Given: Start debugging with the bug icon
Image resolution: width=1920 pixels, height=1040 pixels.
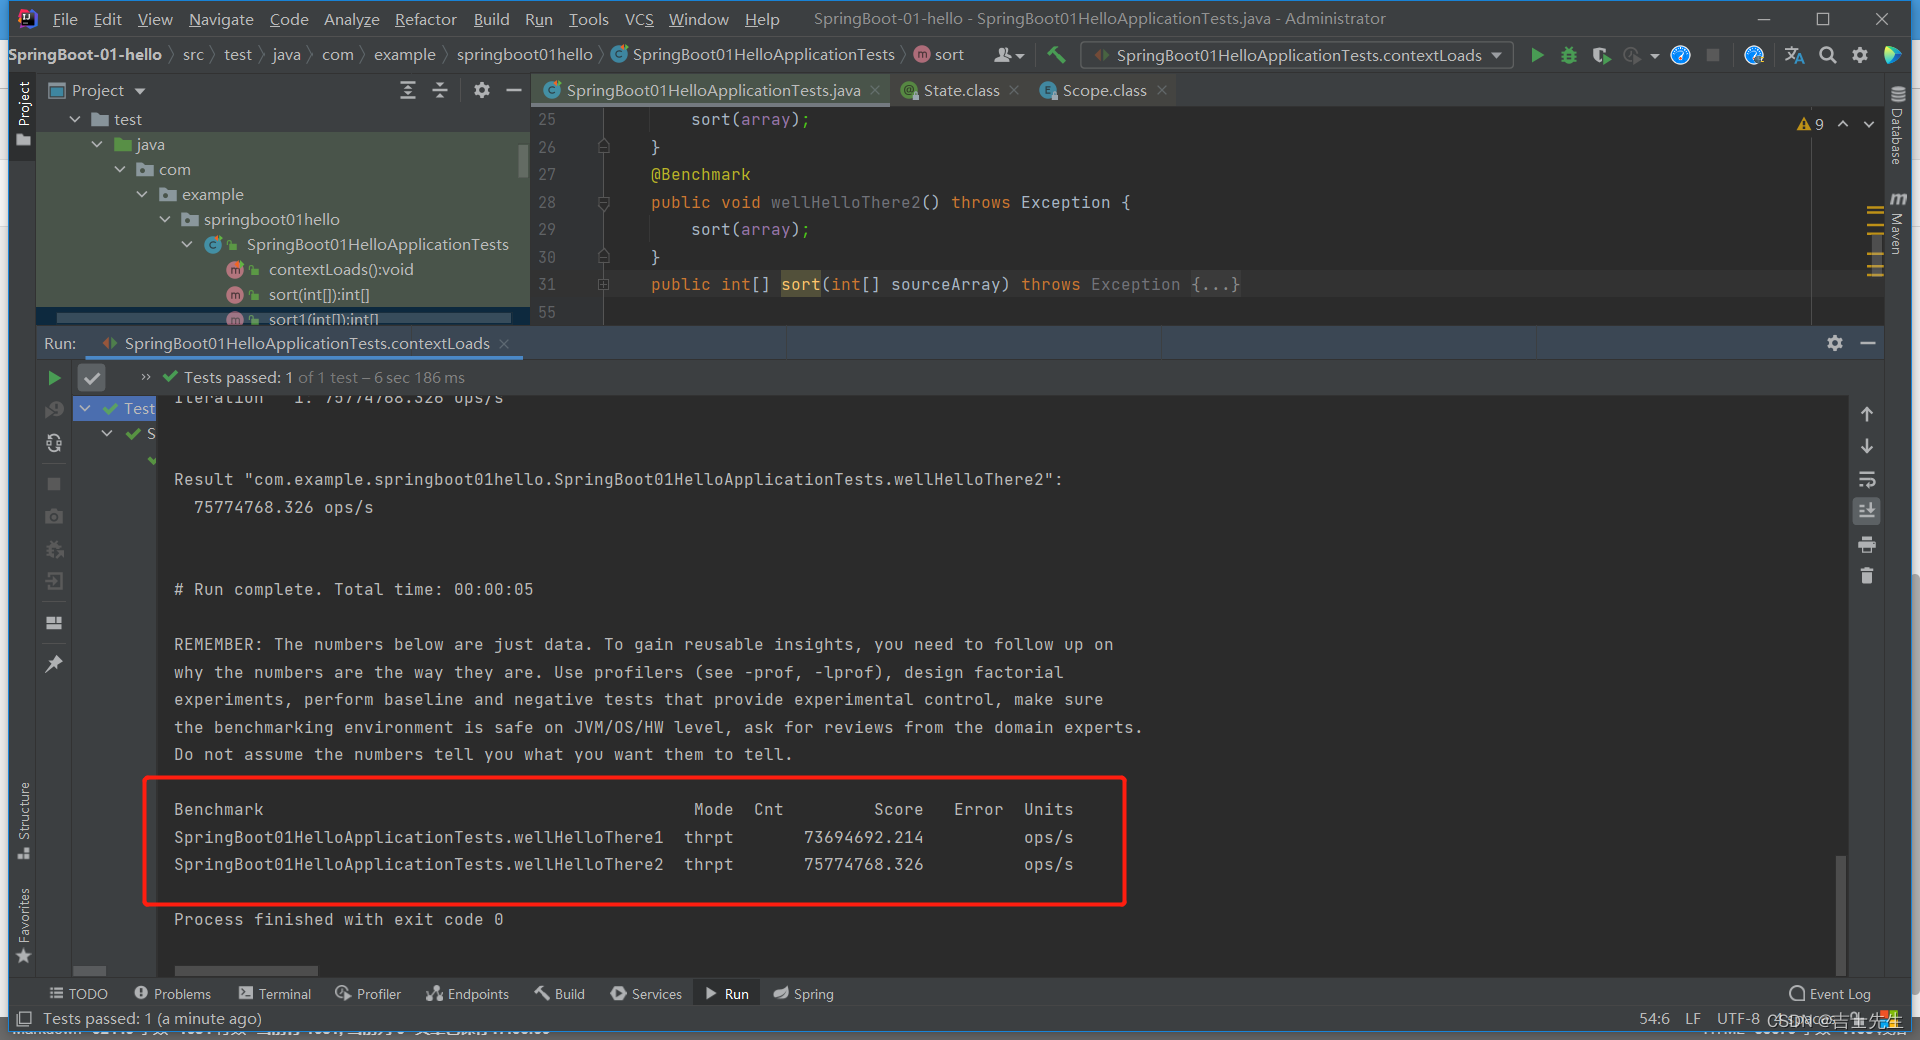Looking at the screenshot, I should click(x=1569, y=55).
